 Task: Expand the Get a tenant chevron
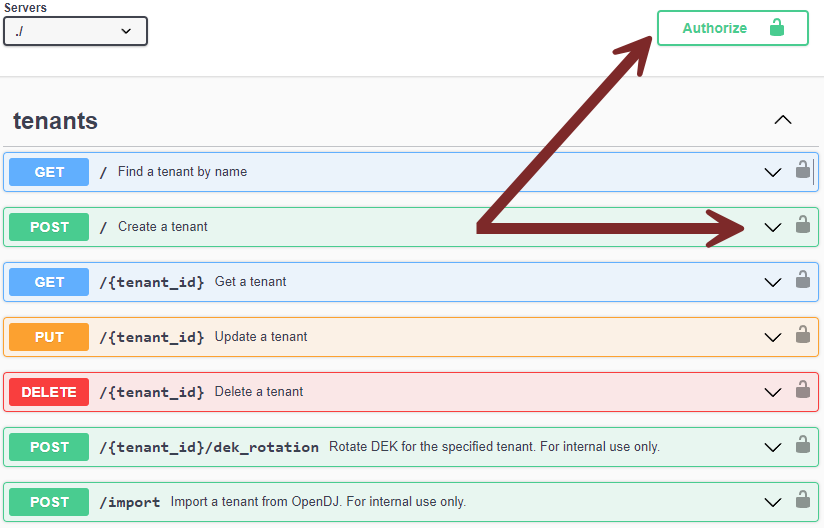[x=772, y=283]
